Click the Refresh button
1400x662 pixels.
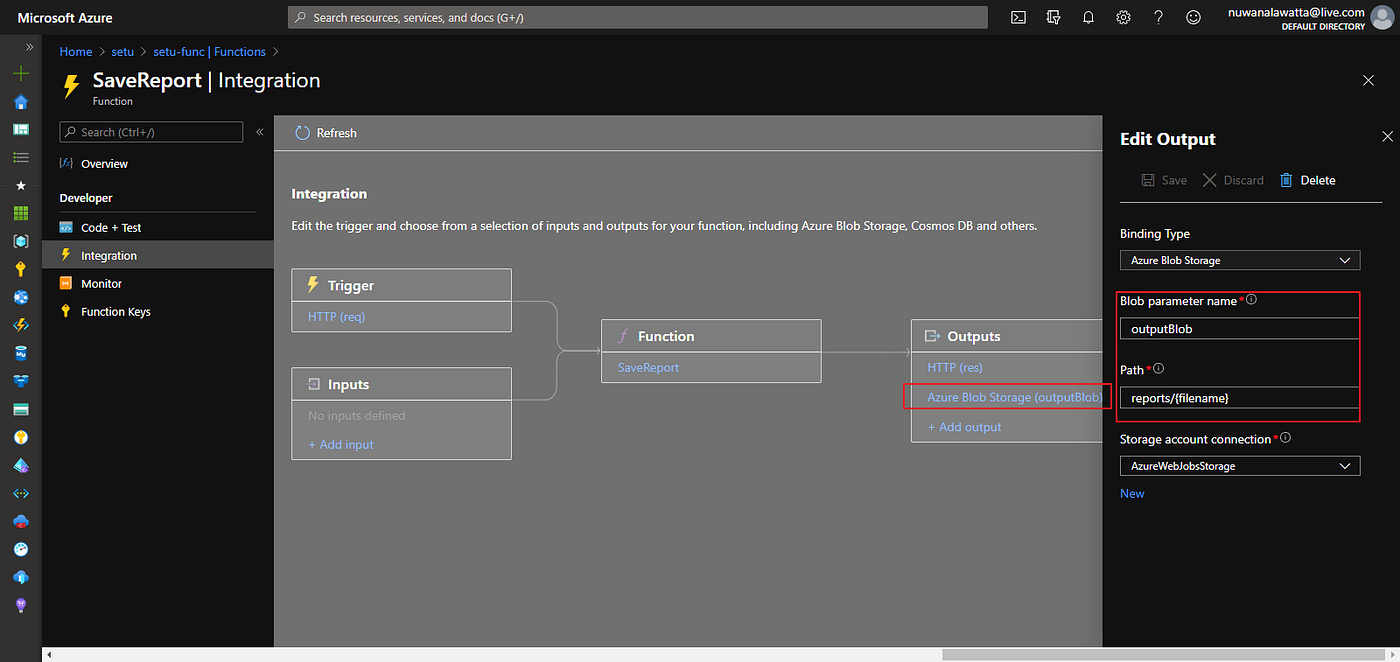[326, 133]
